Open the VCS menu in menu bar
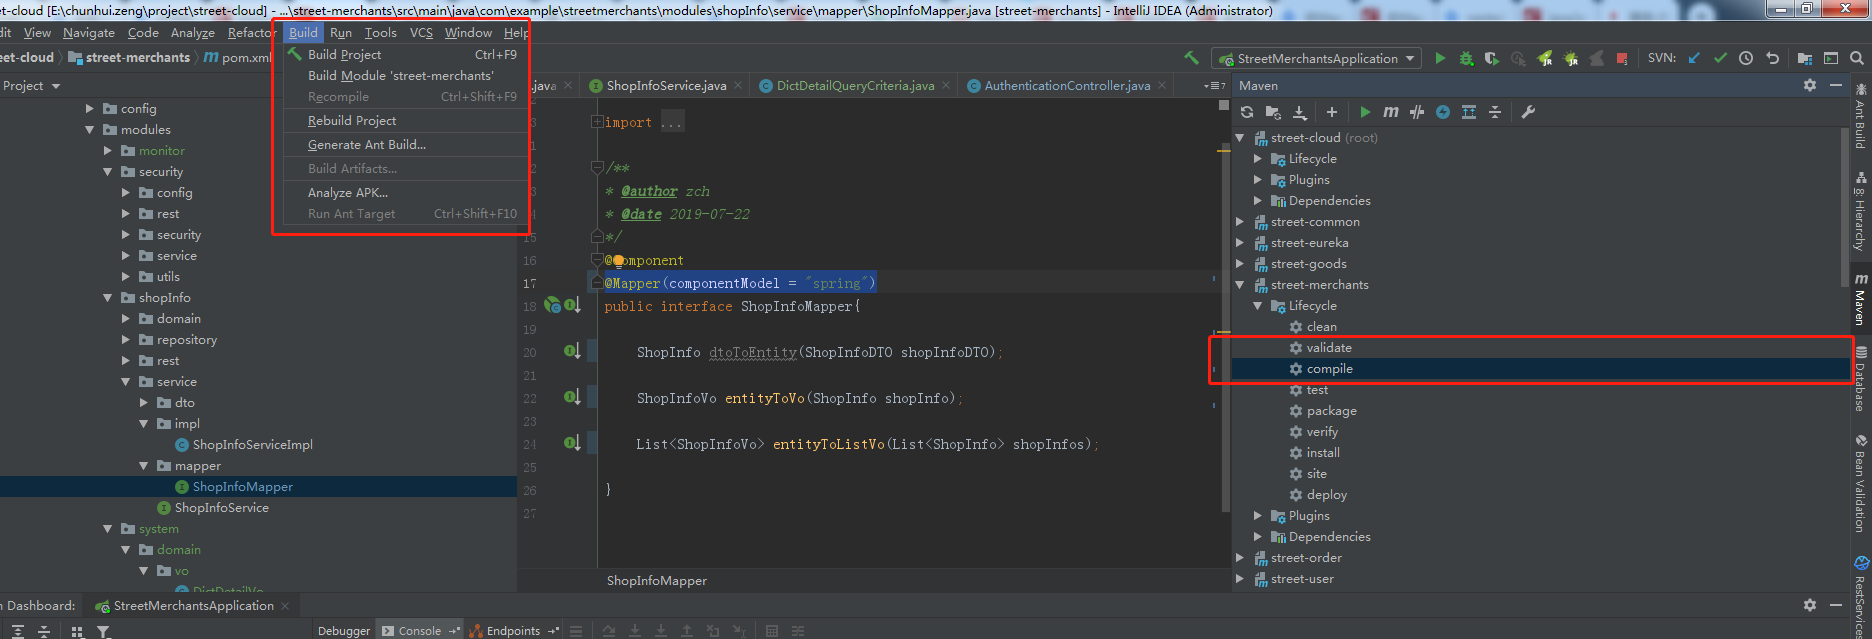The width and height of the screenshot is (1872, 639). [x=421, y=32]
